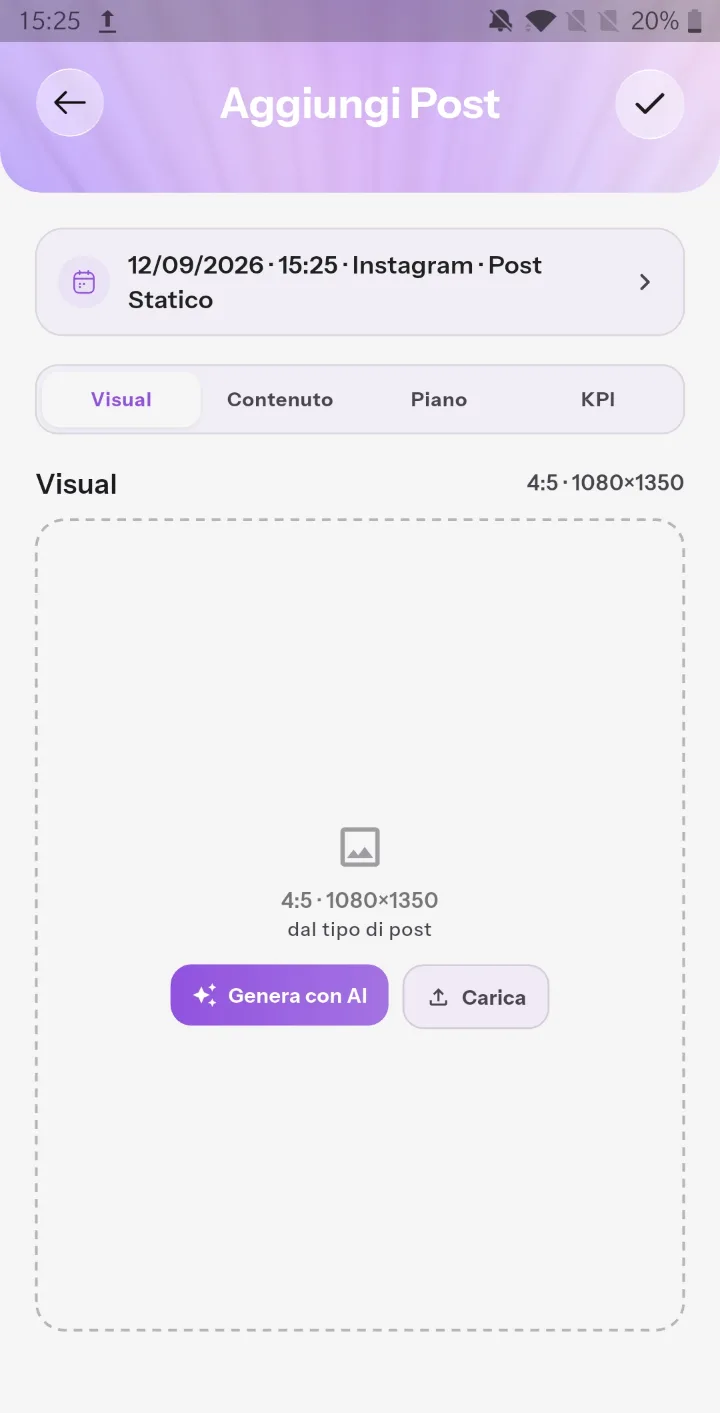The width and height of the screenshot is (720, 1413).
Task: Tap the muted notification bell icon
Action: point(499,21)
